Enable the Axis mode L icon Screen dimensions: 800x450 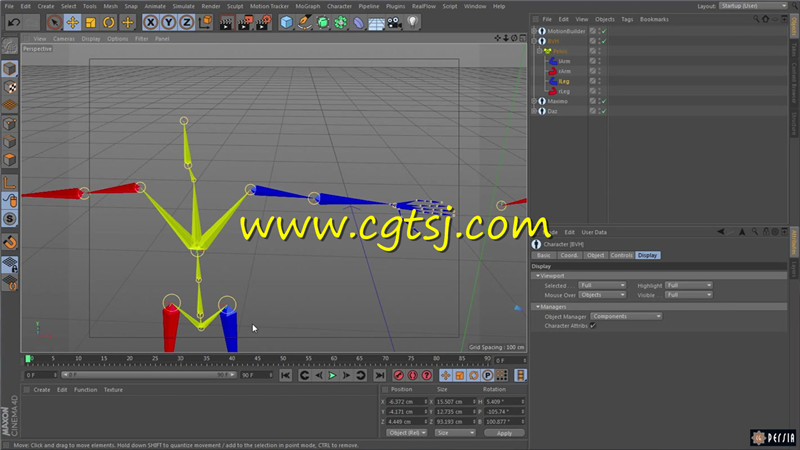pyautogui.click(x=10, y=183)
